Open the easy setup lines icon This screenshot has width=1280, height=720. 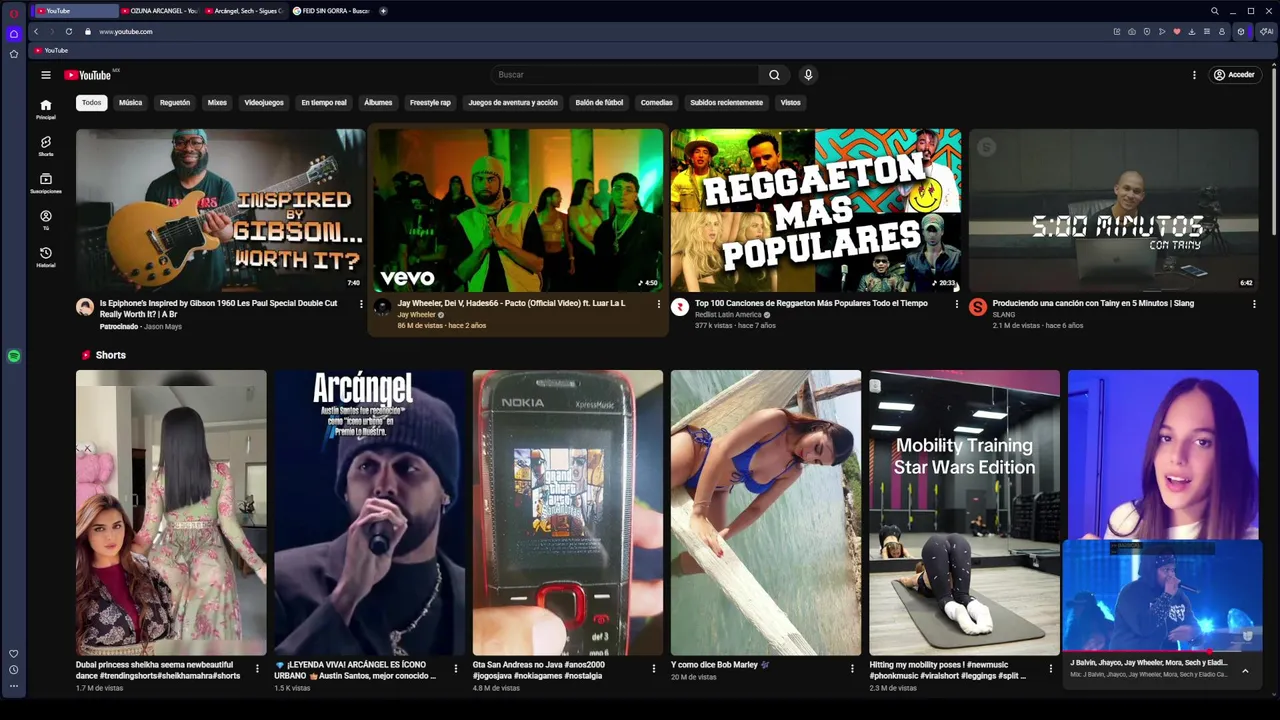pyautogui.click(x=1207, y=32)
